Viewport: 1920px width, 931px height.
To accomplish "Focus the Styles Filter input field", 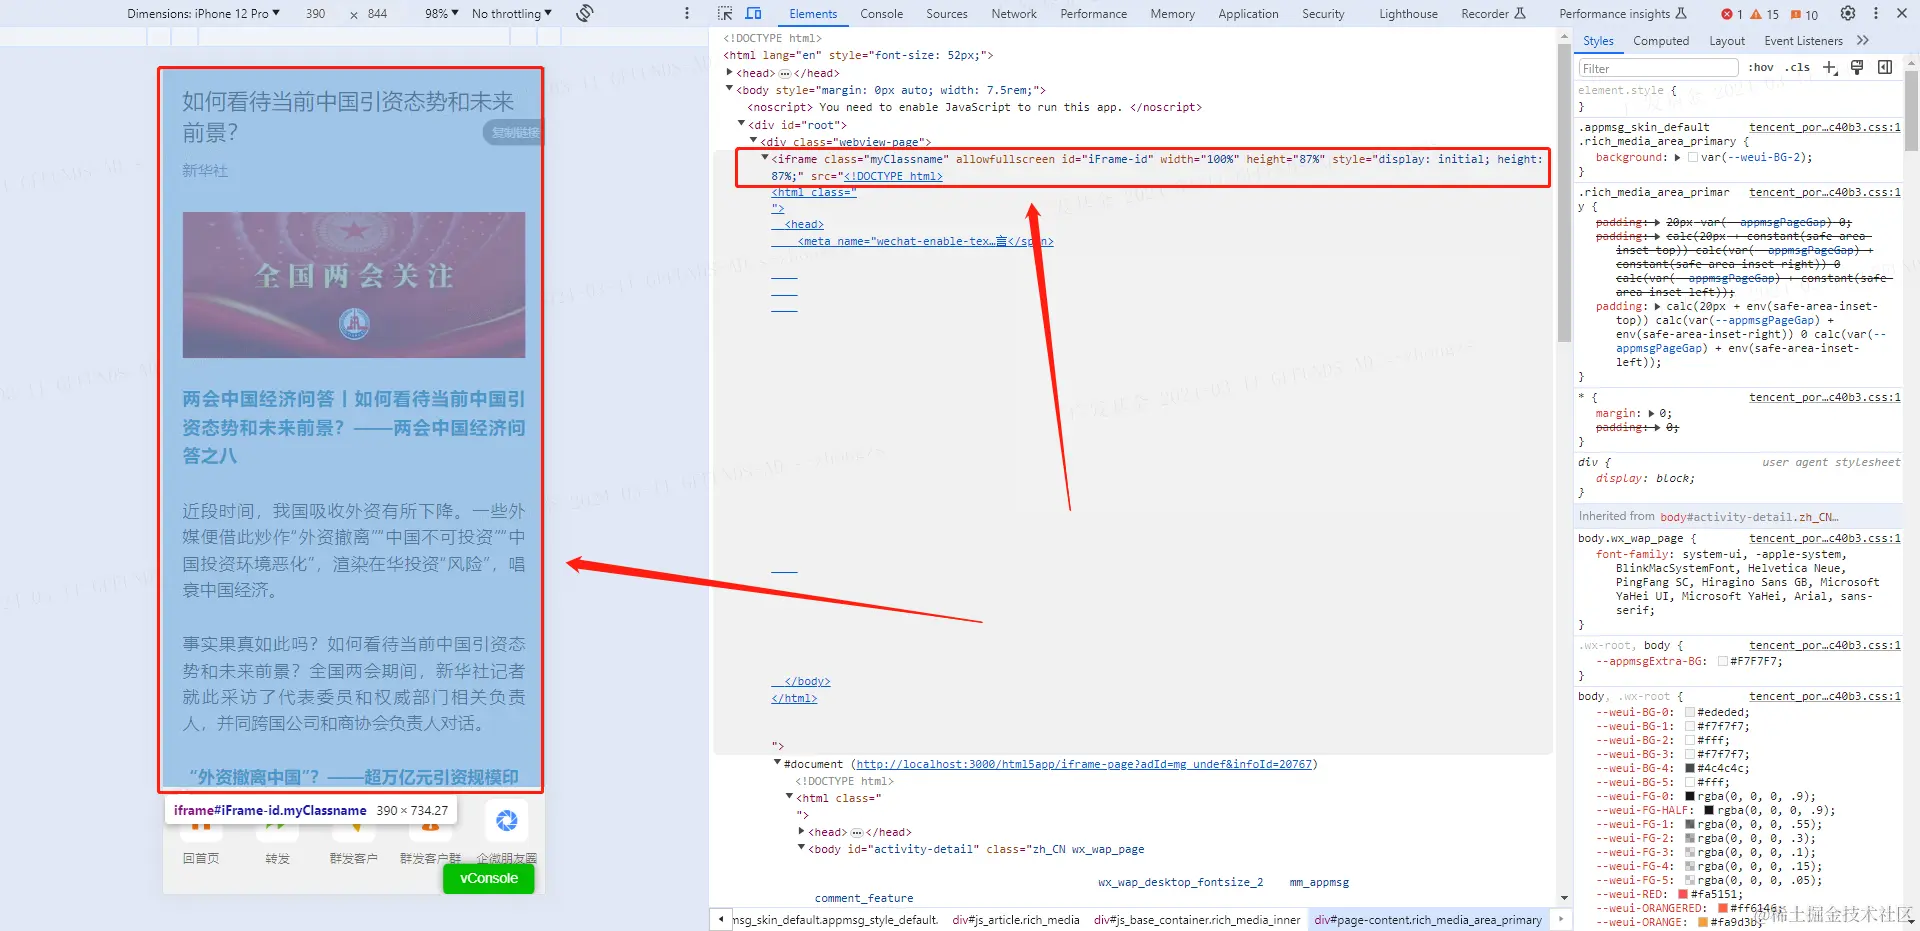I will (1658, 68).
